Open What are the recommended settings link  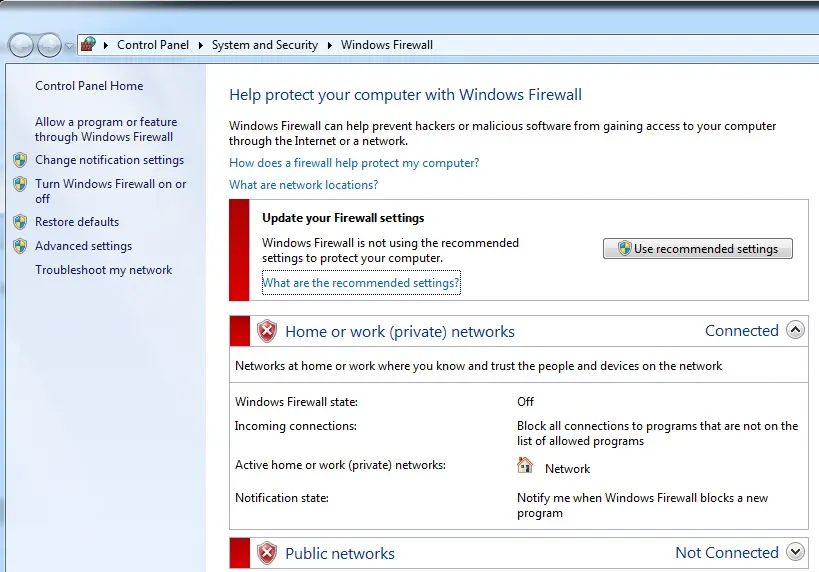[361, 283]
